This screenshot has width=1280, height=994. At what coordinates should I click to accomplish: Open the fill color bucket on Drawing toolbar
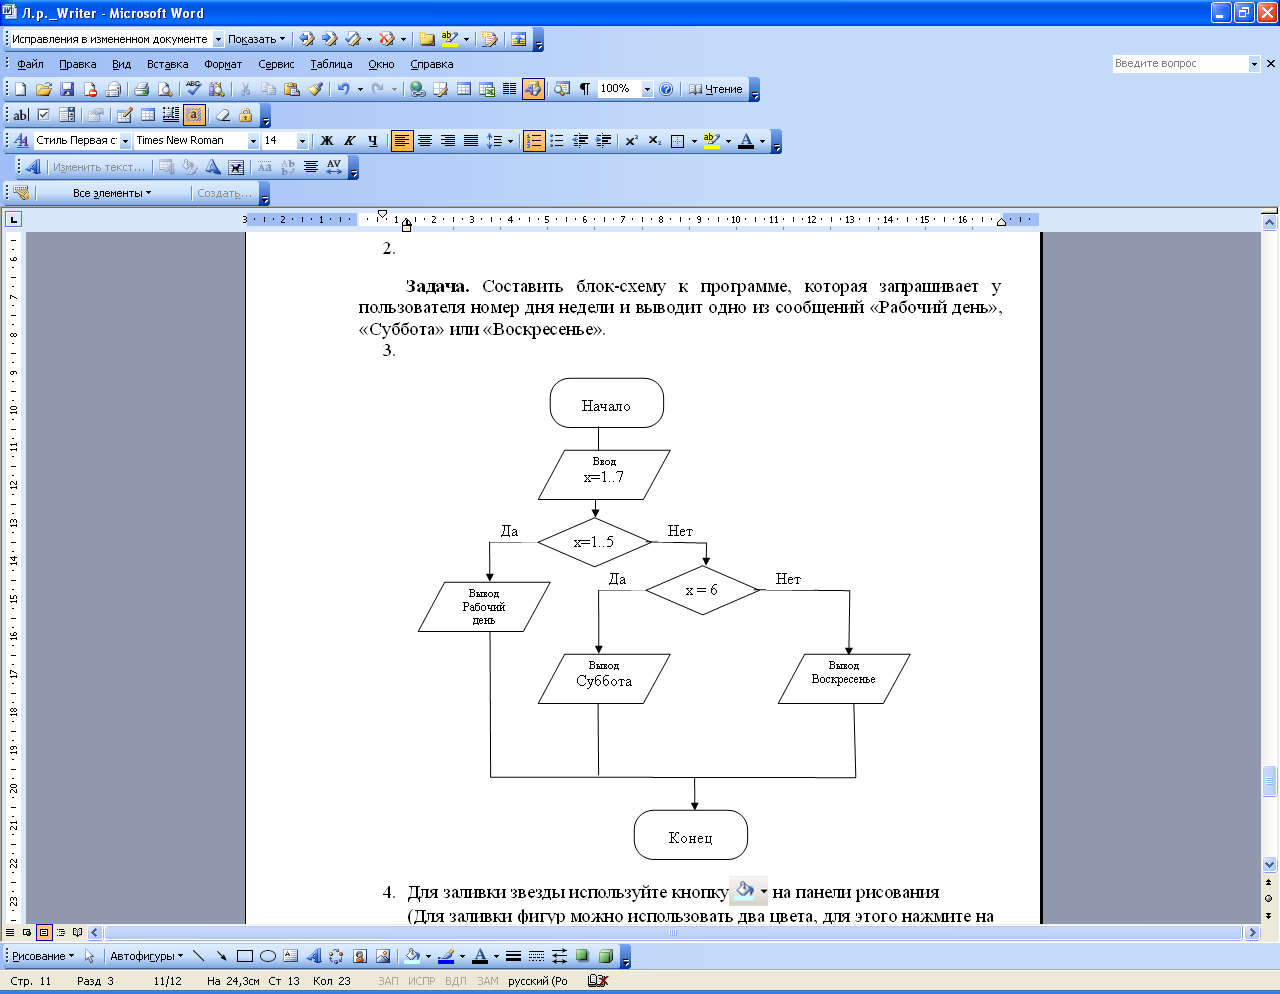(x=412, y=956)
